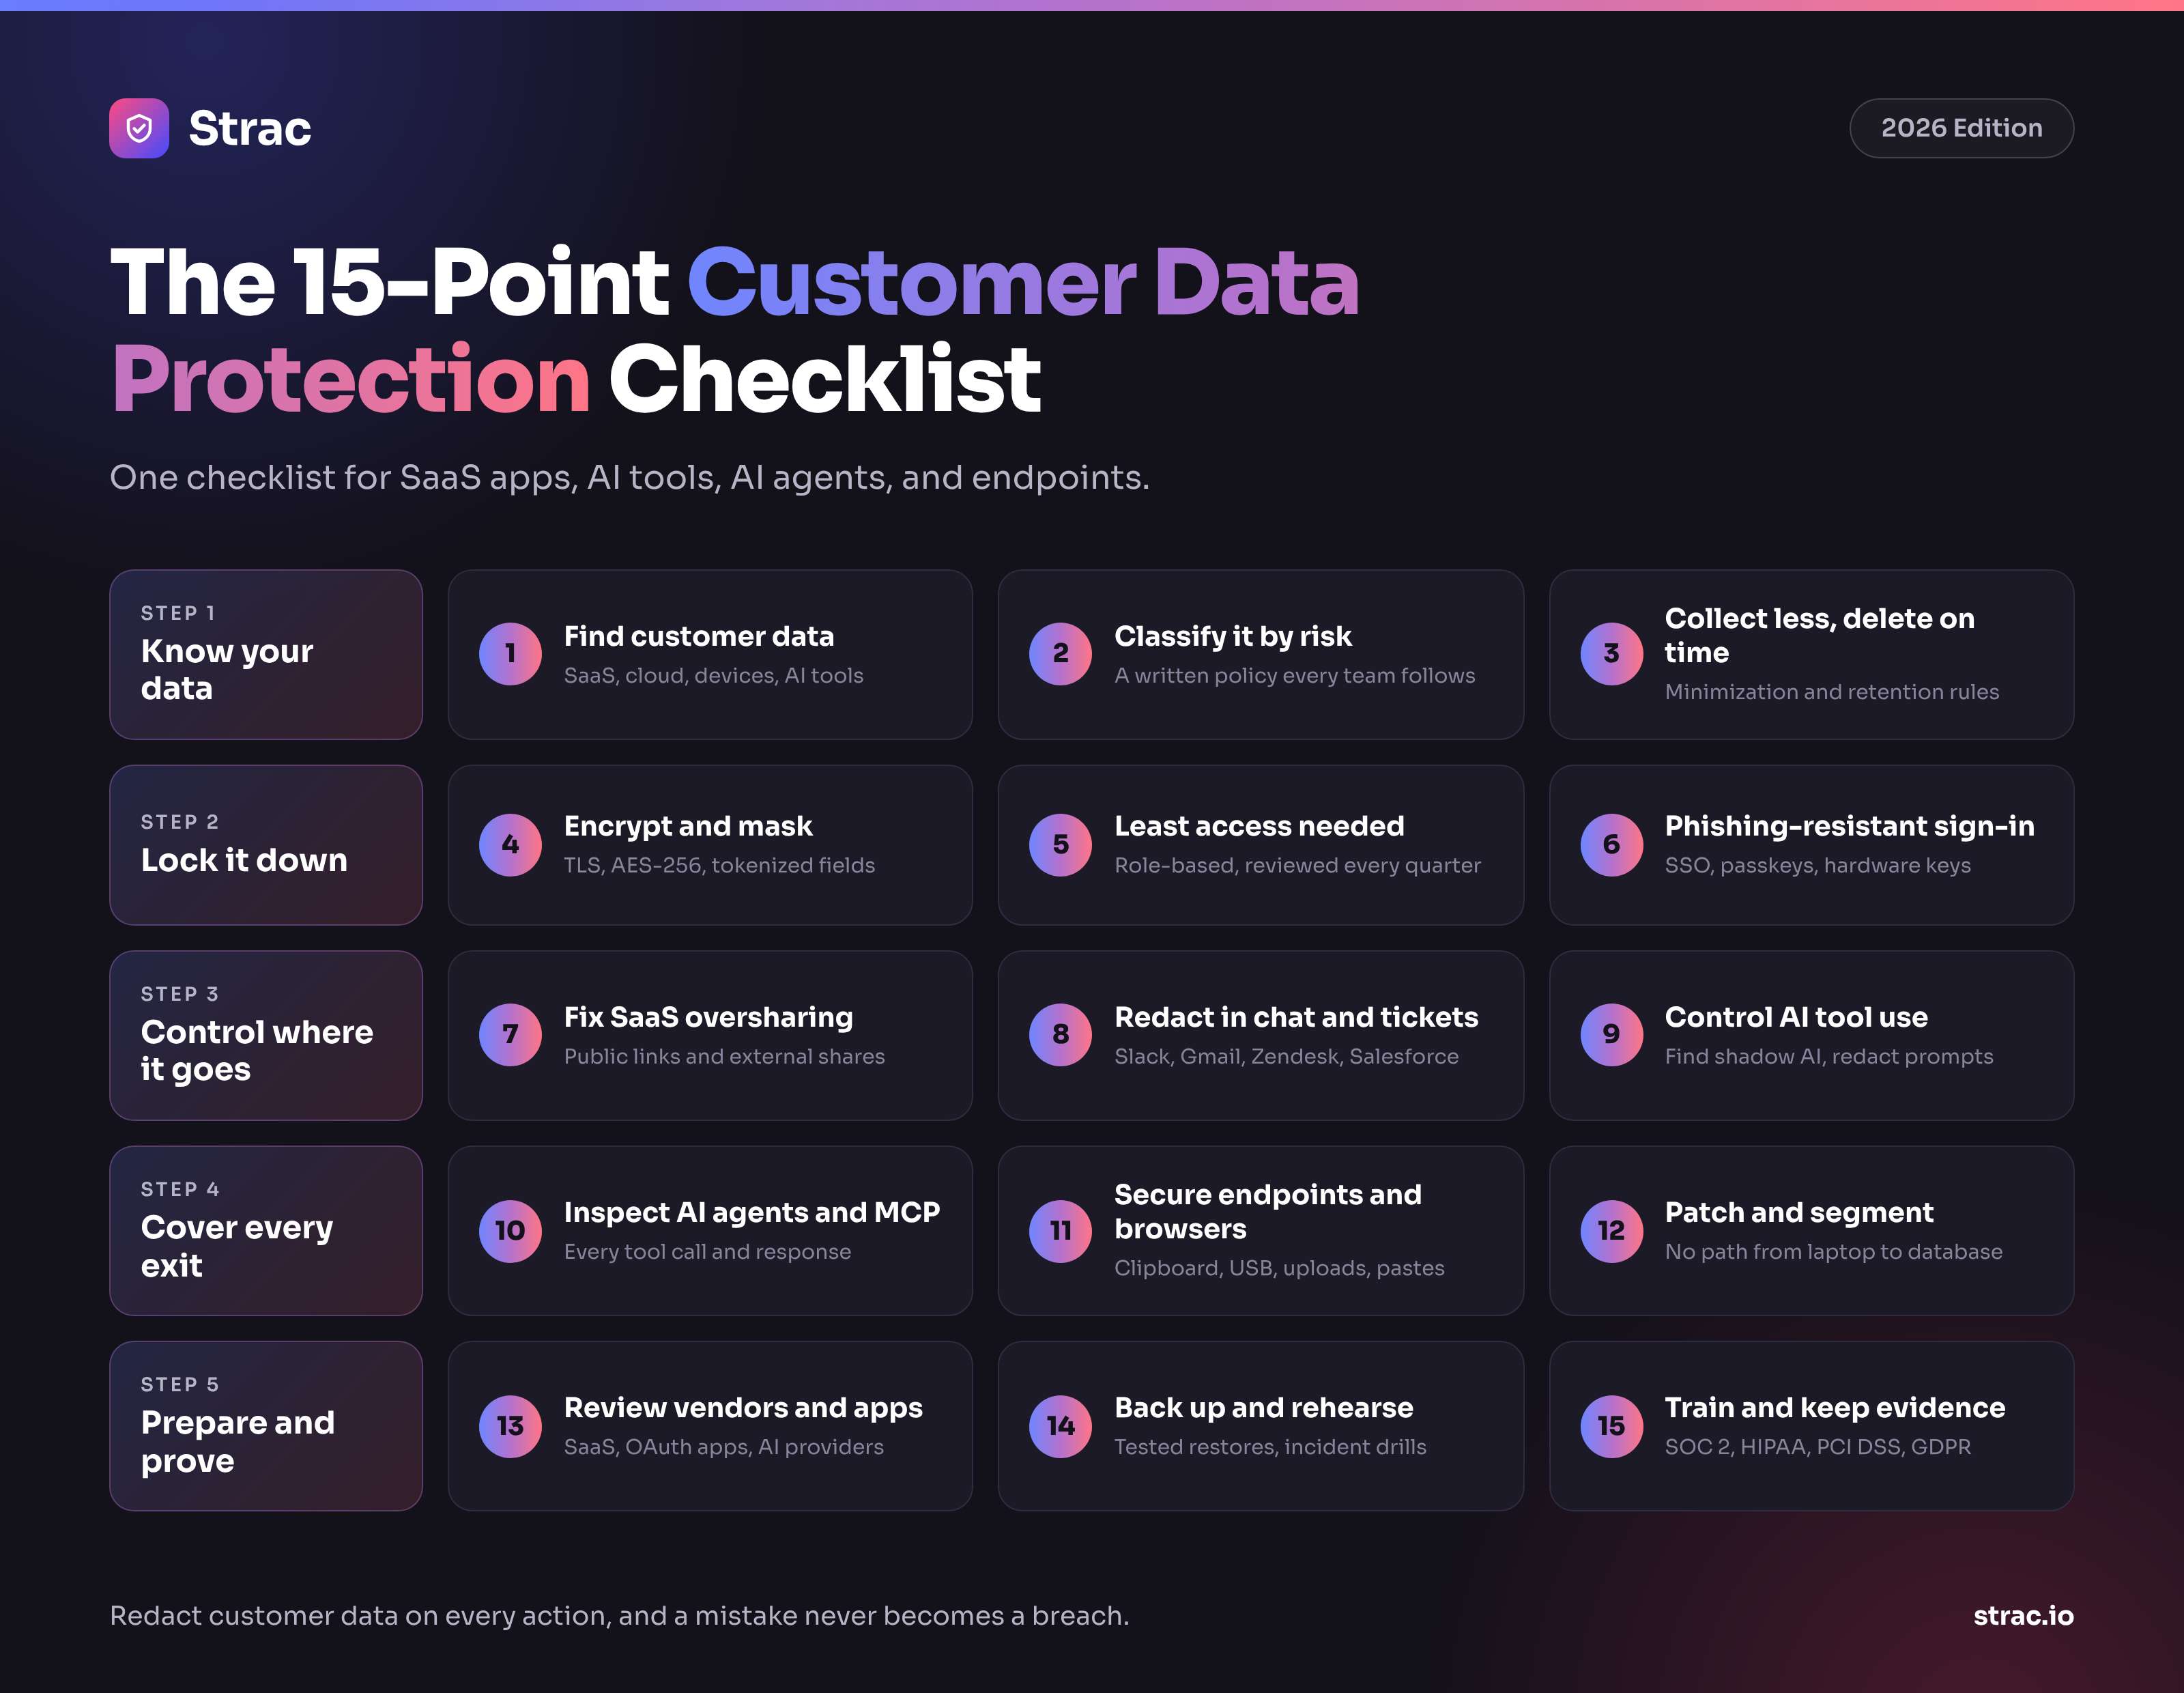Select the number 13 circle badge
This screenshot has height=1693, width=2184.
tap(510, 1426)
